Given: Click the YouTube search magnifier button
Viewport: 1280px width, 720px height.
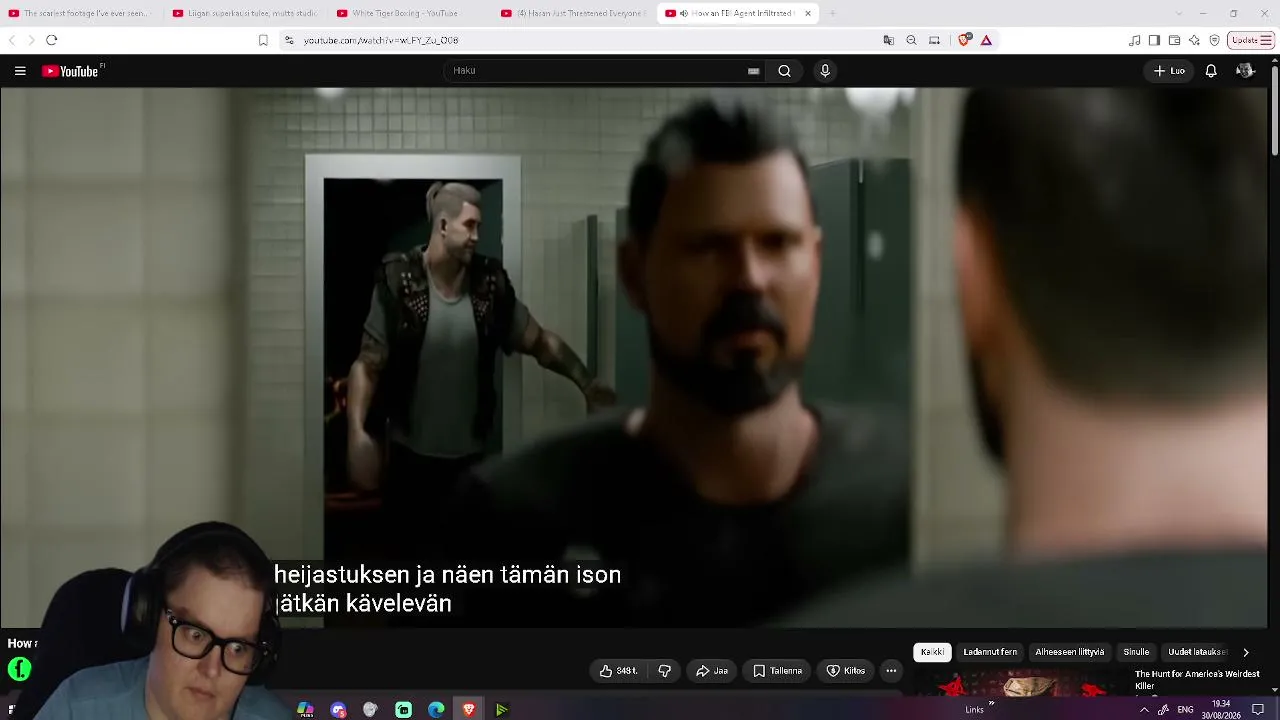Looking at the screenshot, I should [x=784, y=71].
